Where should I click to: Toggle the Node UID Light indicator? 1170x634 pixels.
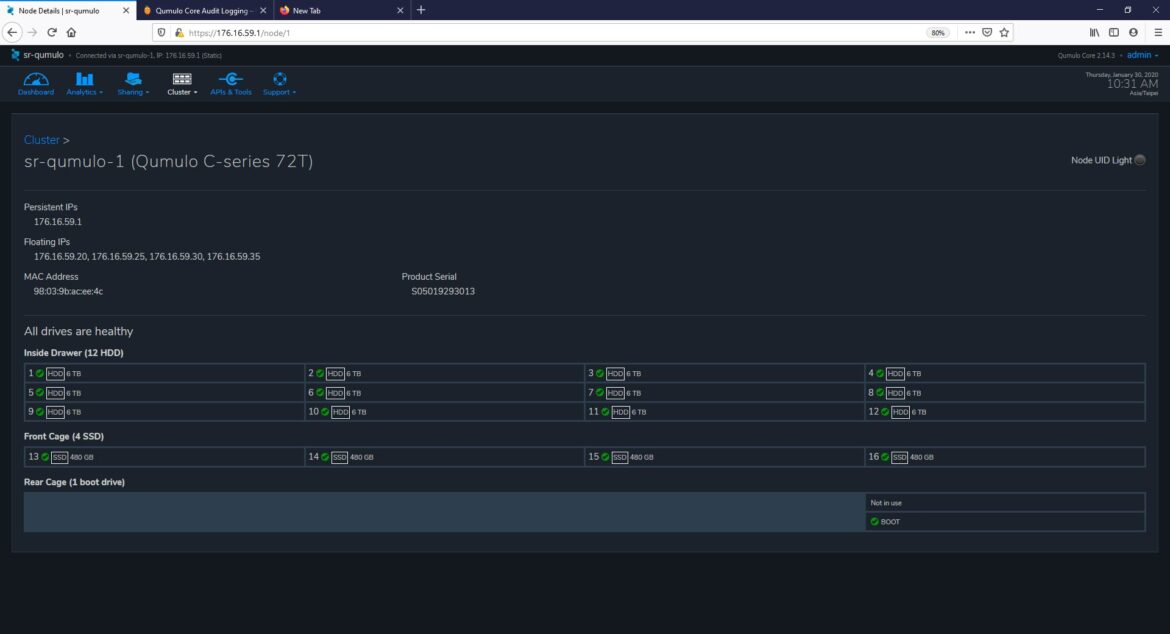[x=1139, y=160]
